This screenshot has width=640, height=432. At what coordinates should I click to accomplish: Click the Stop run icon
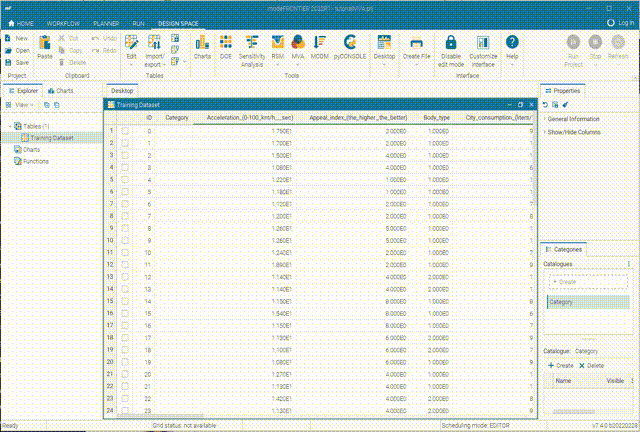pyautogui.click(x=595, y=42)
